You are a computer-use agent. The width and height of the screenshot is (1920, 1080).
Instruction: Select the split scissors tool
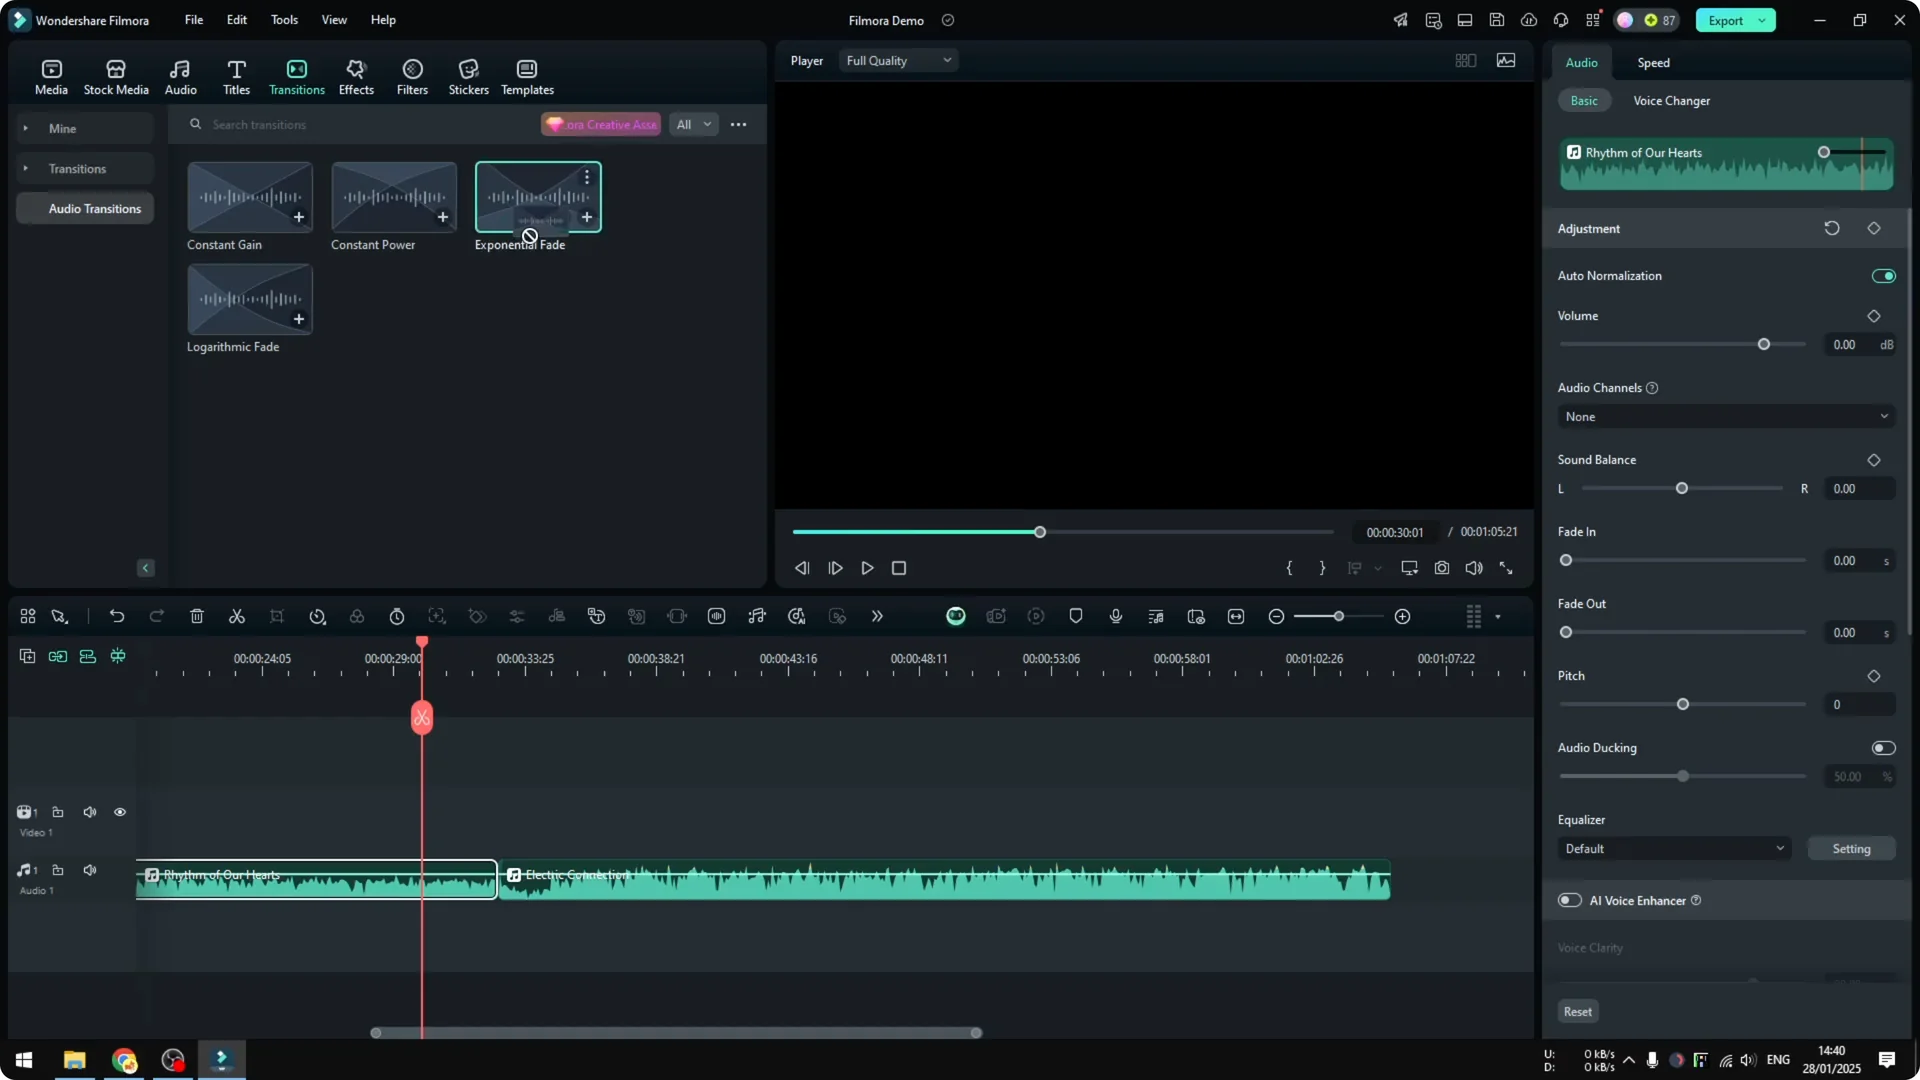pos(236,616)
